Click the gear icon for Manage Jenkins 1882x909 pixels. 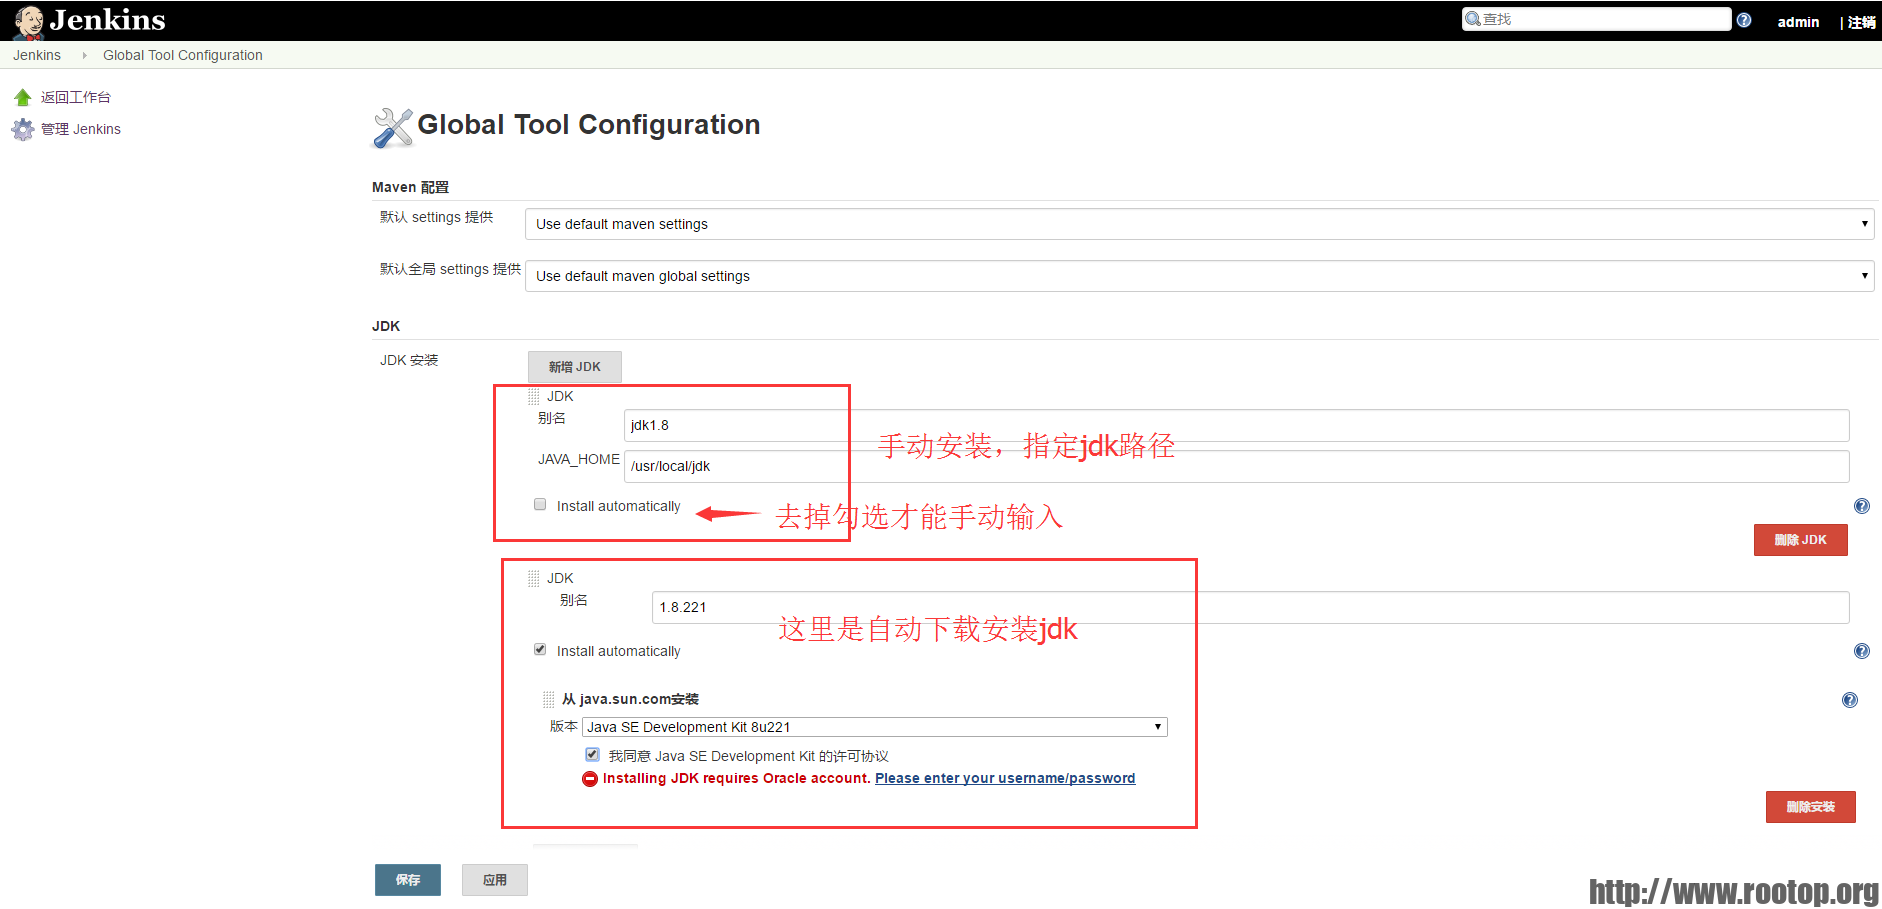point(23,129)
